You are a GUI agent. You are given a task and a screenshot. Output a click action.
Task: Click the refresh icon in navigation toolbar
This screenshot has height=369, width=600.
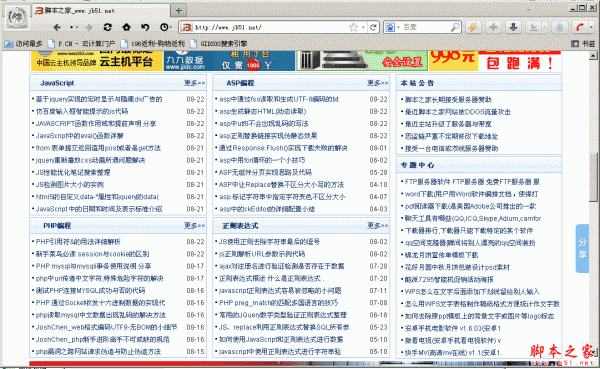(x=108, y=27)
